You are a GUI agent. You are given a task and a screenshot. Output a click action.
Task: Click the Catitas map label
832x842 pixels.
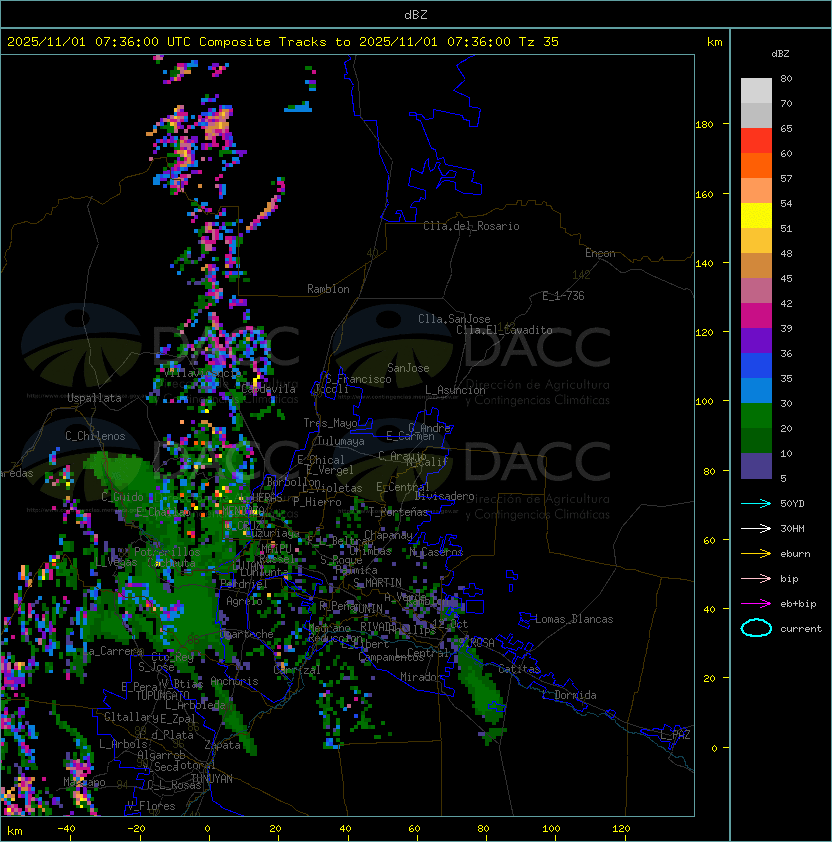[x=519, y=669]
